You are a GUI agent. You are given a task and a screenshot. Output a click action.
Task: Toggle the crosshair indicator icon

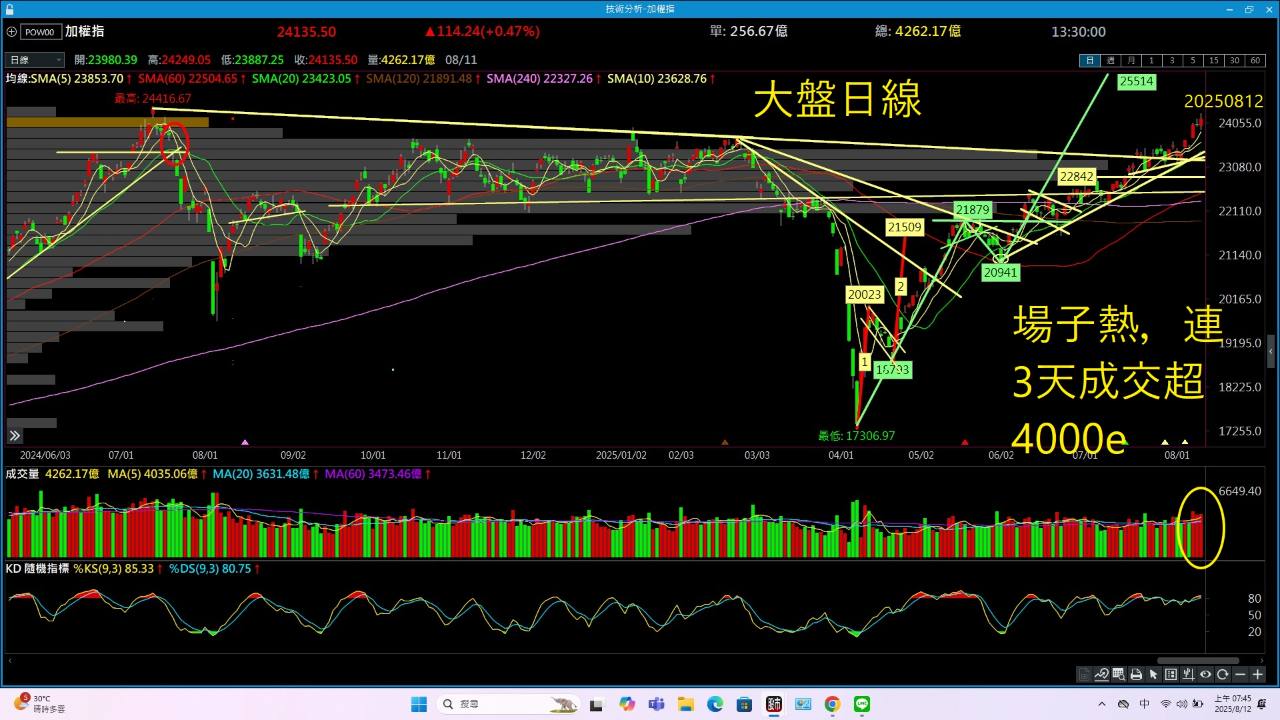pyautogui.click(x=1188, y=675)
